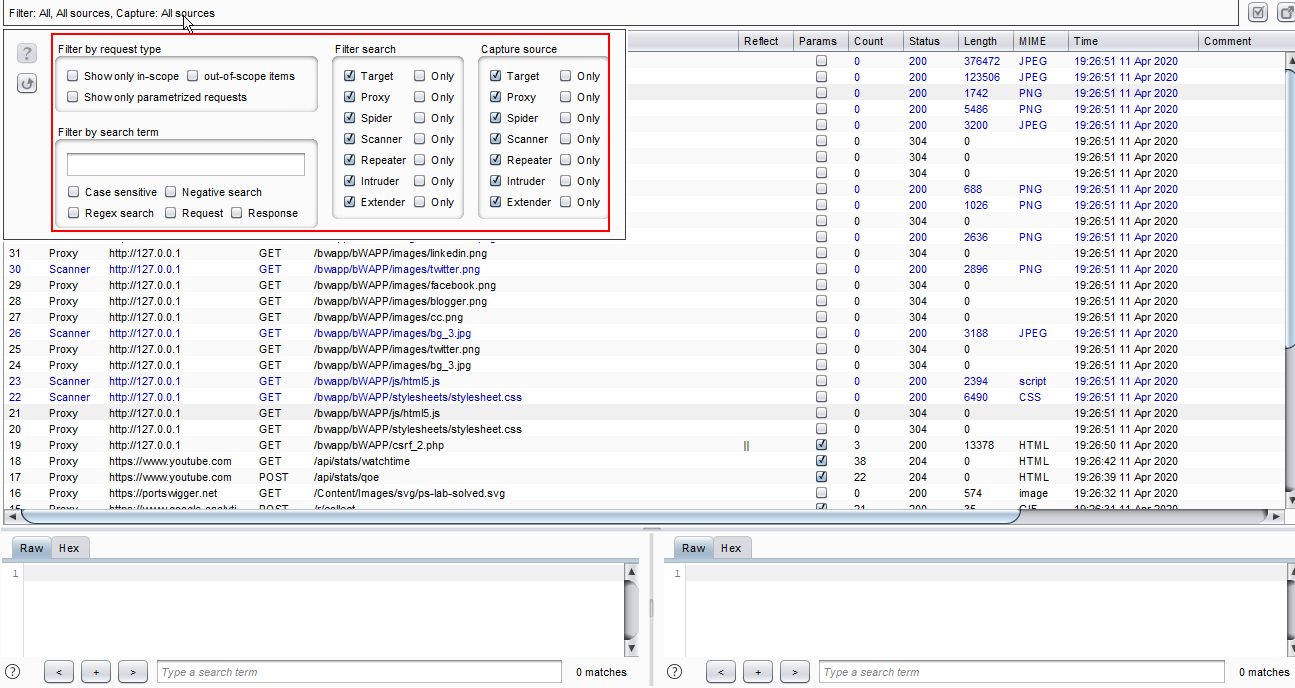
Task: Switch to Raw tab in left pane
Action: click(x=32, y=548)
